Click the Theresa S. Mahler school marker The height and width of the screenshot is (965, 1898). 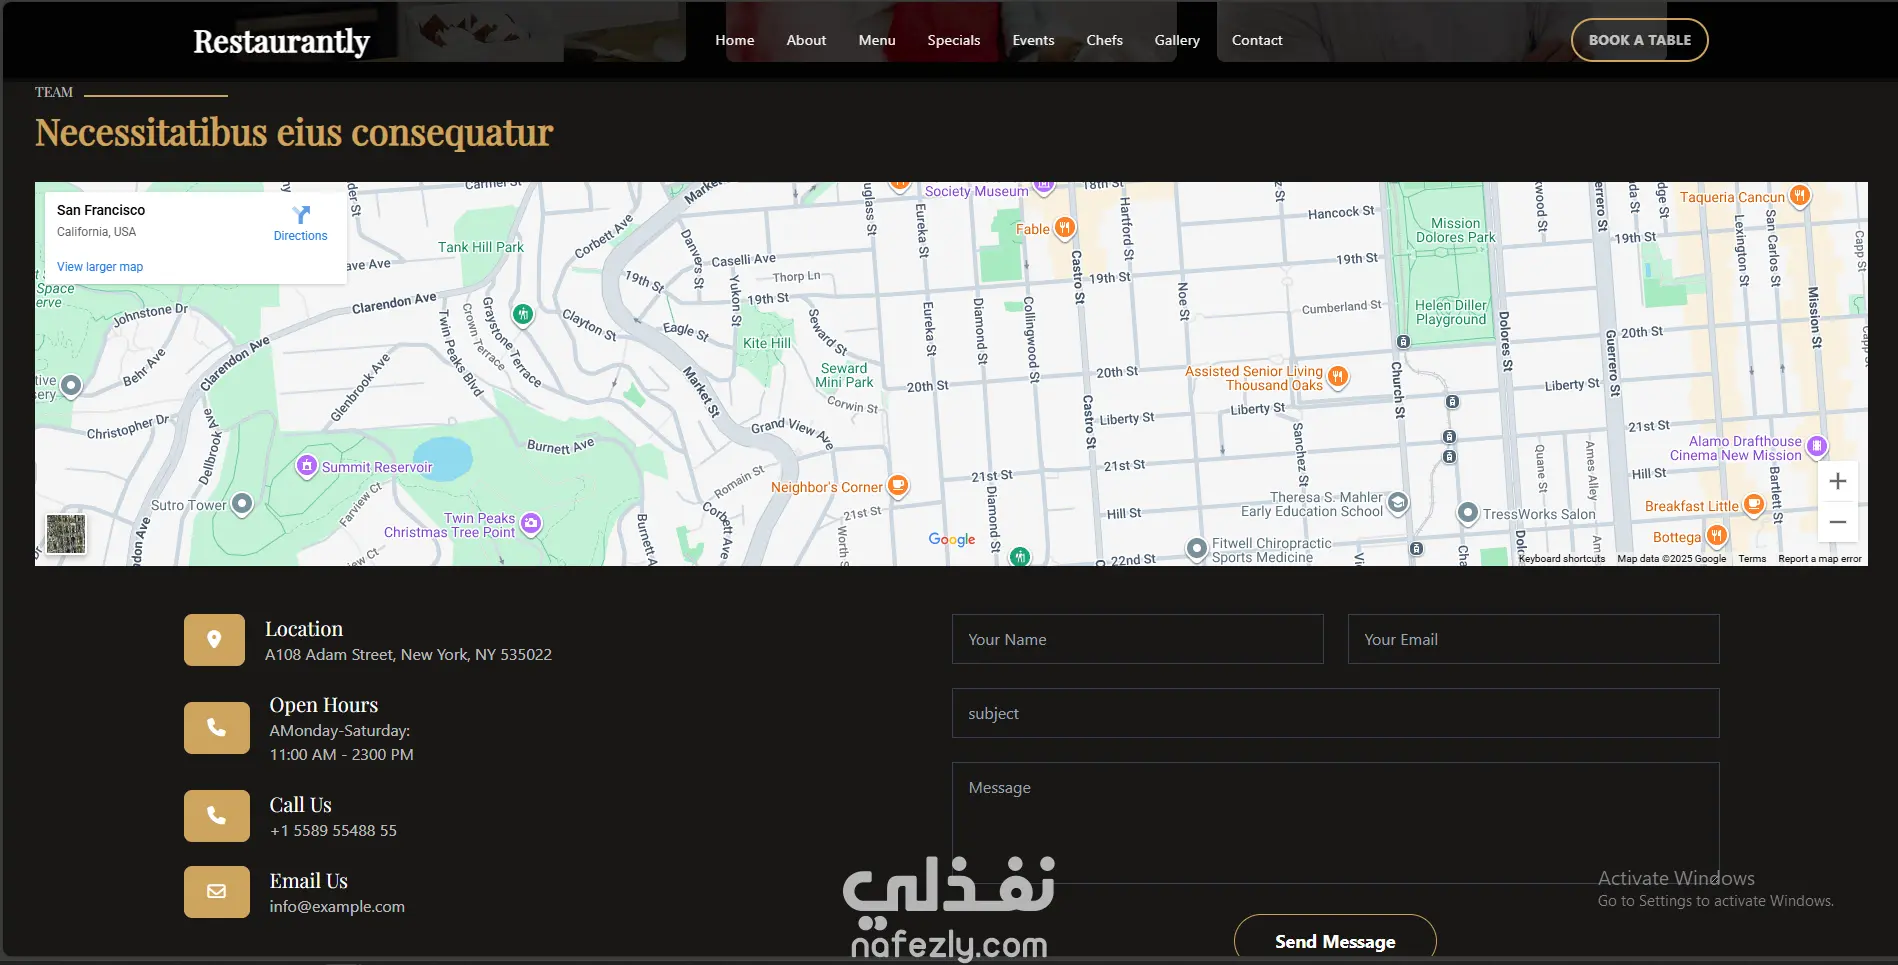coord(1398,503)
